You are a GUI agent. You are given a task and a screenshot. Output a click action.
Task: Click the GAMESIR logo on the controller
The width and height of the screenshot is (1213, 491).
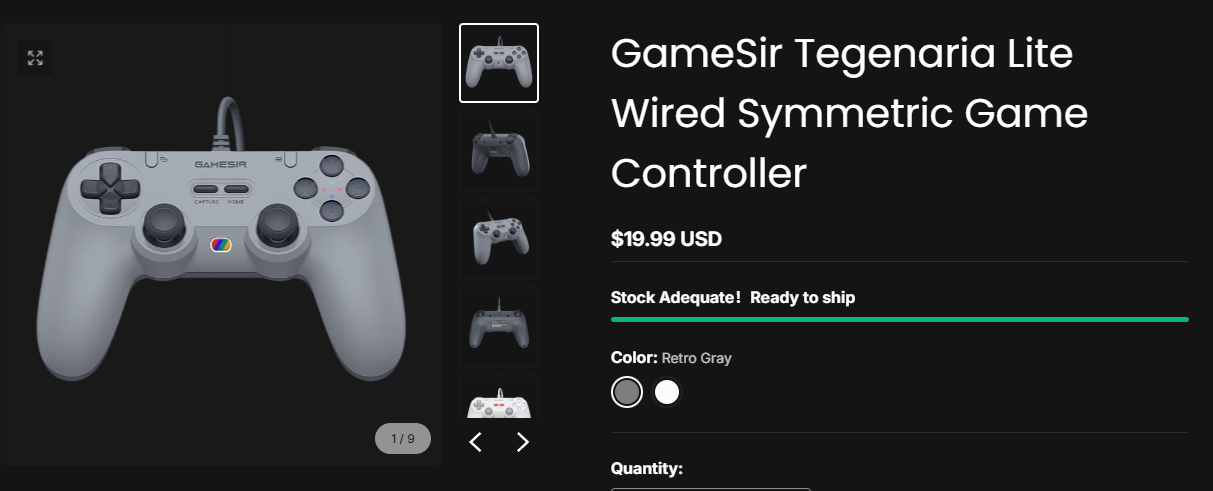tap(221, 163)
